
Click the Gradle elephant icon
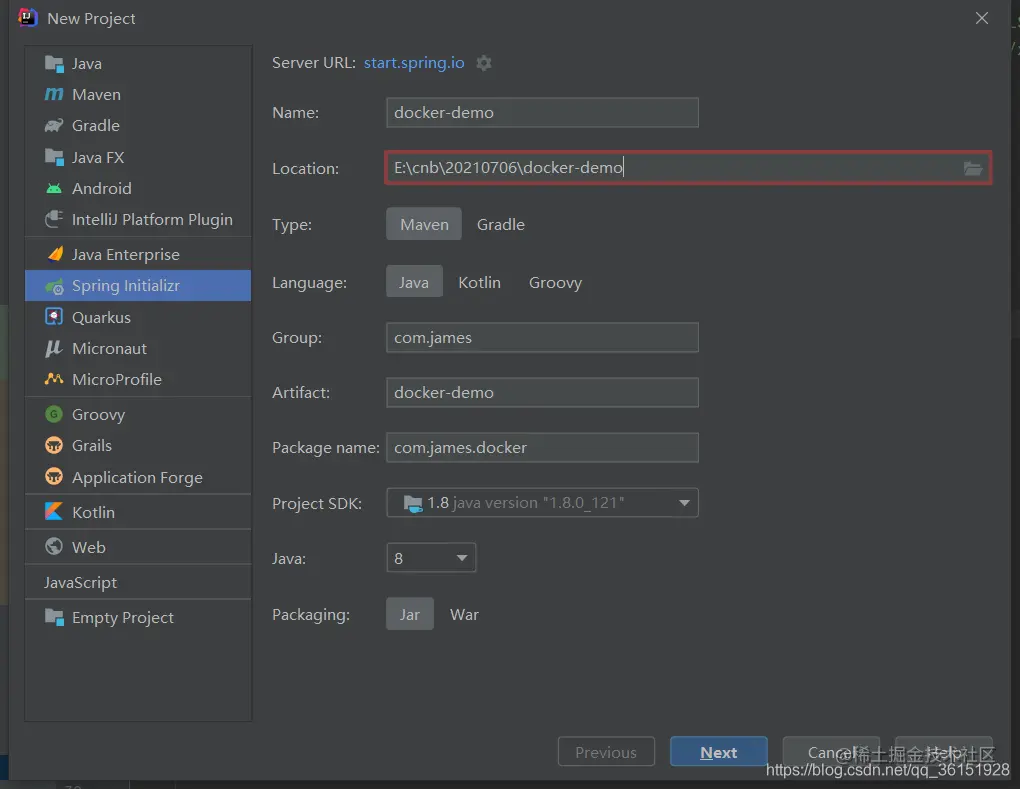[54, 126]
